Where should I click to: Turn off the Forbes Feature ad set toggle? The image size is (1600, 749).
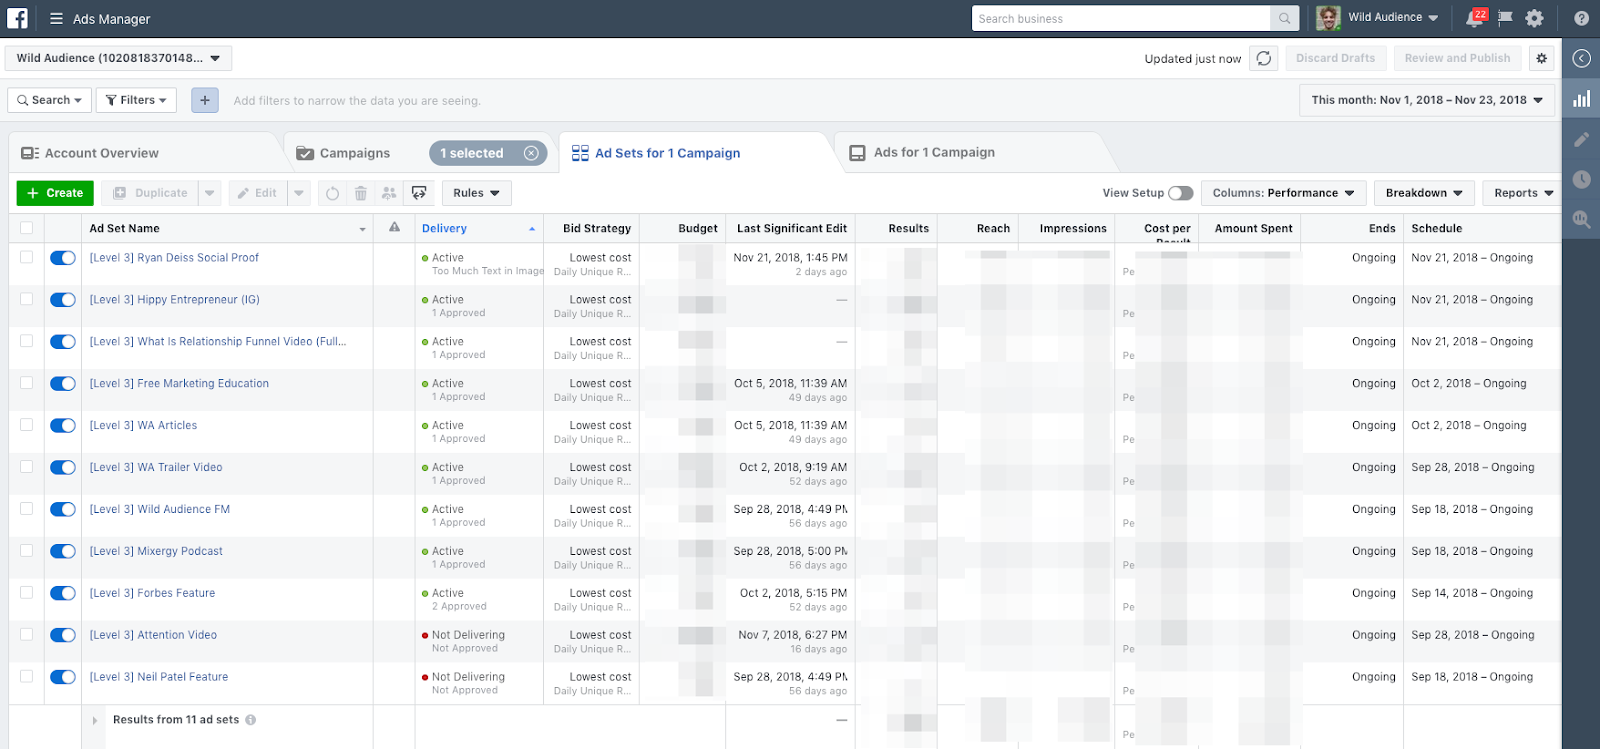(63, 593)
